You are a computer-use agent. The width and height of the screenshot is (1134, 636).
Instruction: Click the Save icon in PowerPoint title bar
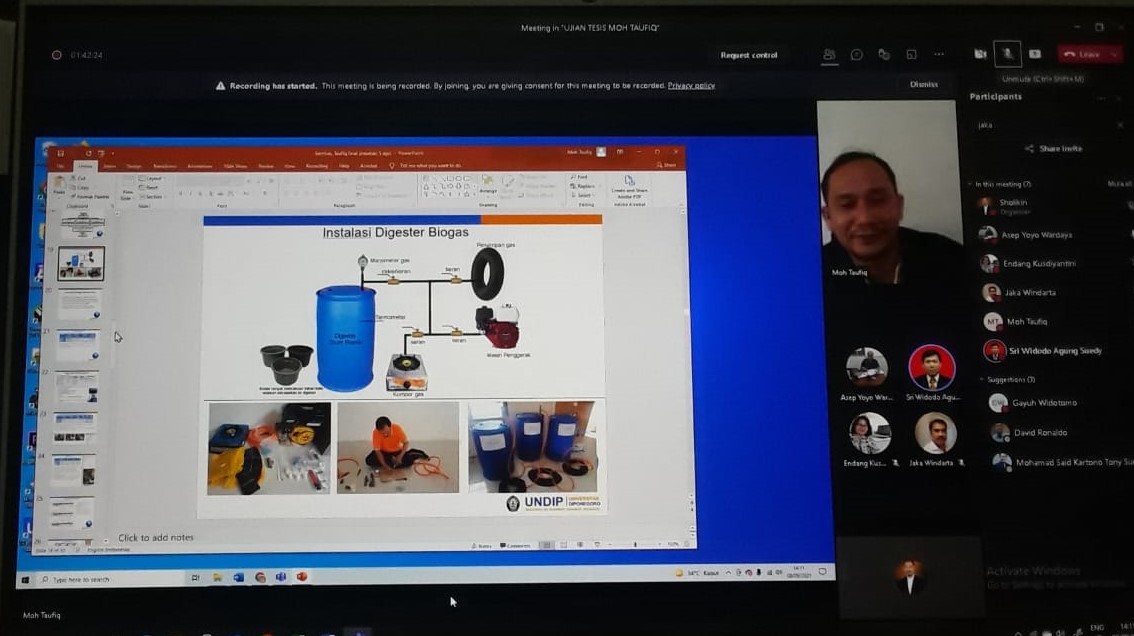(61, 153)
